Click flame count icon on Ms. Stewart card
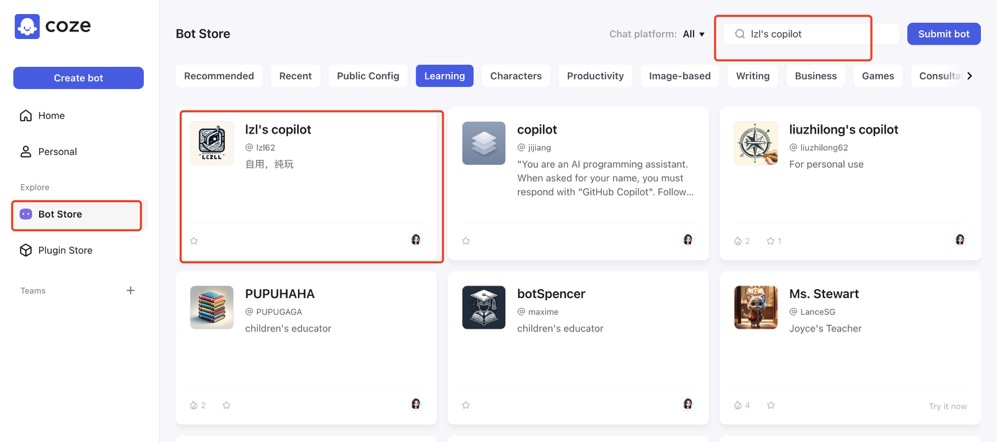 tap(738, 405)
